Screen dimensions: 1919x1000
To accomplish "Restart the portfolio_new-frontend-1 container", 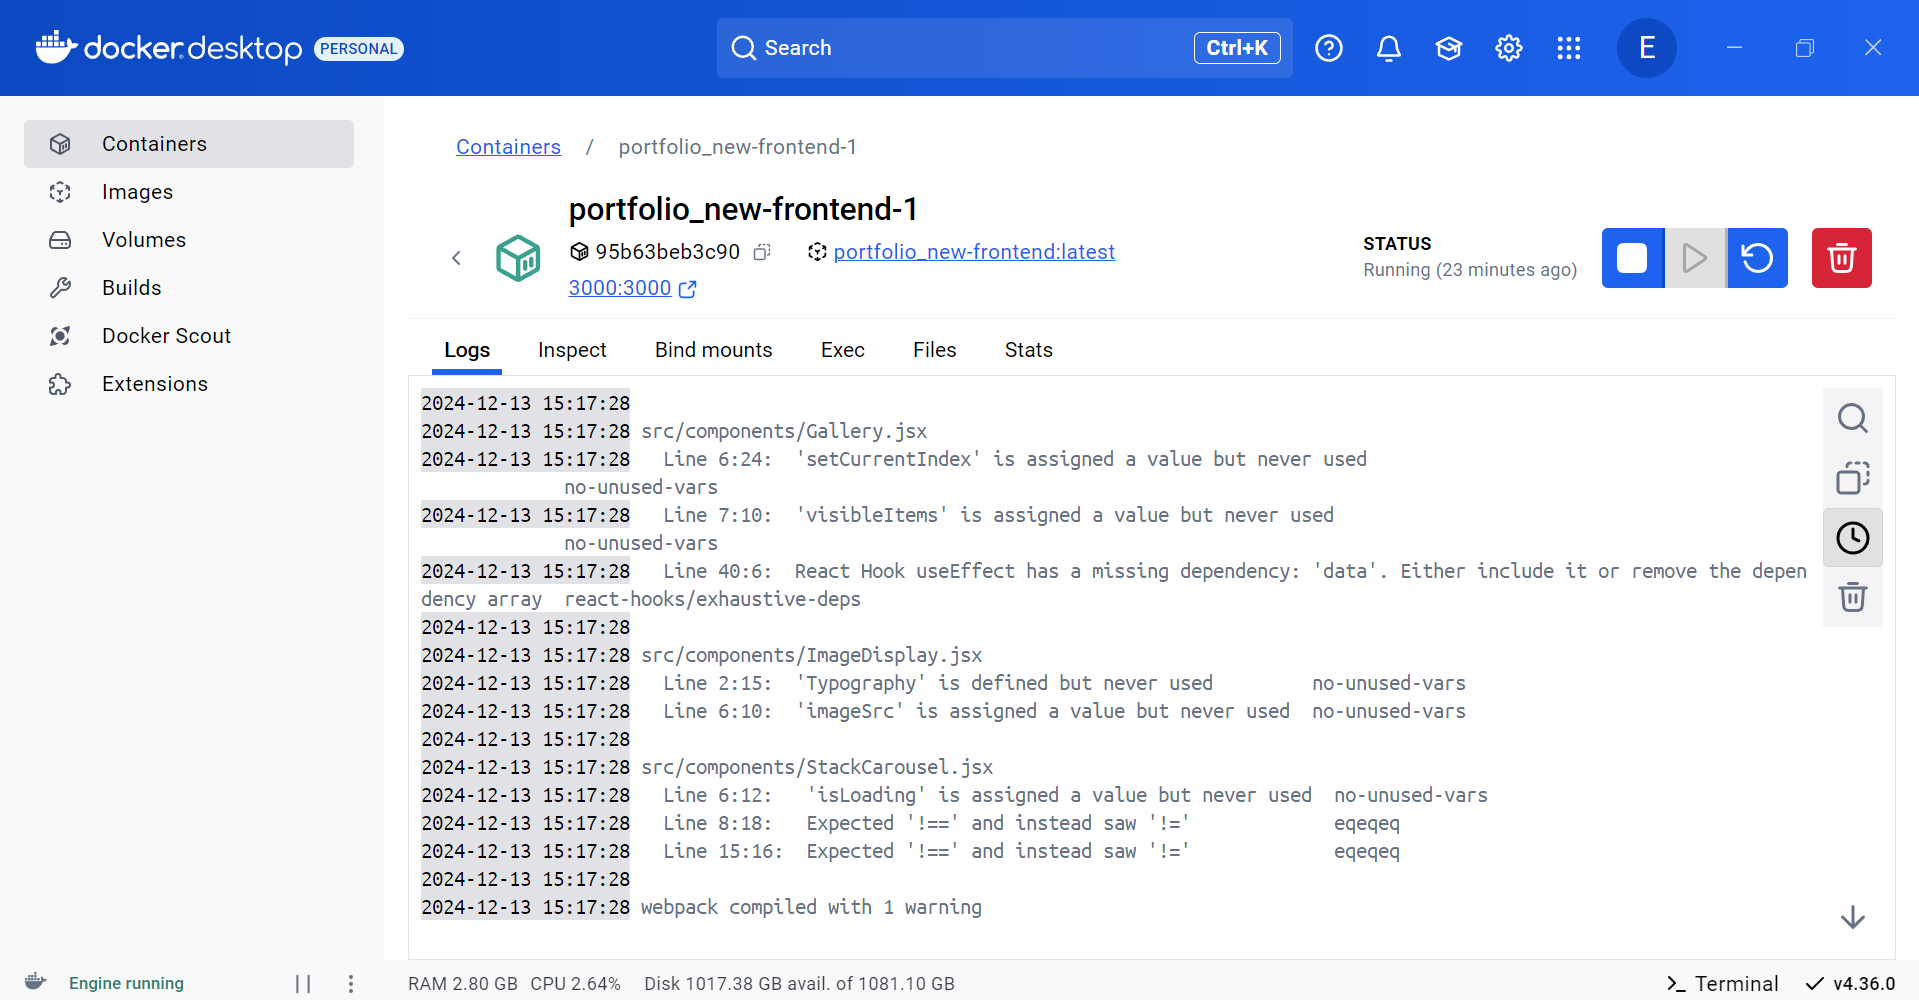I will pyautogui.click(x=1757, y=258).
